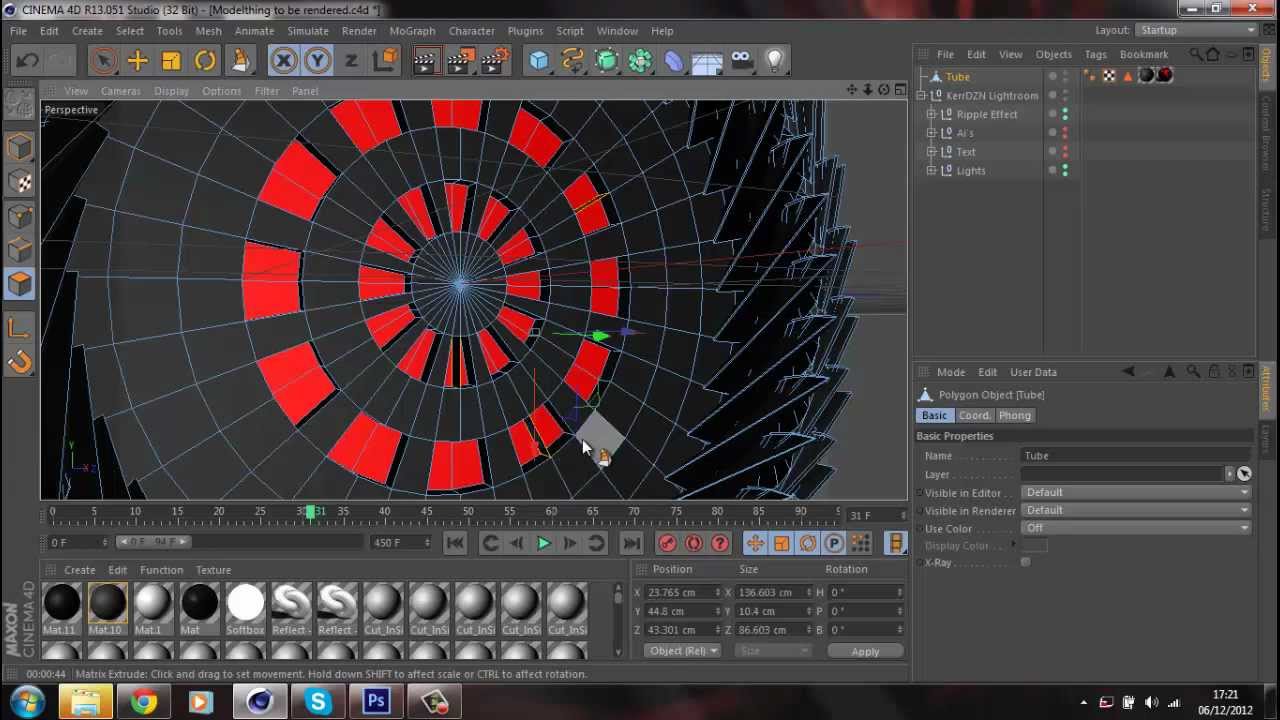Expand the Ripple Effect group
Screen dimensions: 1280x720
[931, 115]
